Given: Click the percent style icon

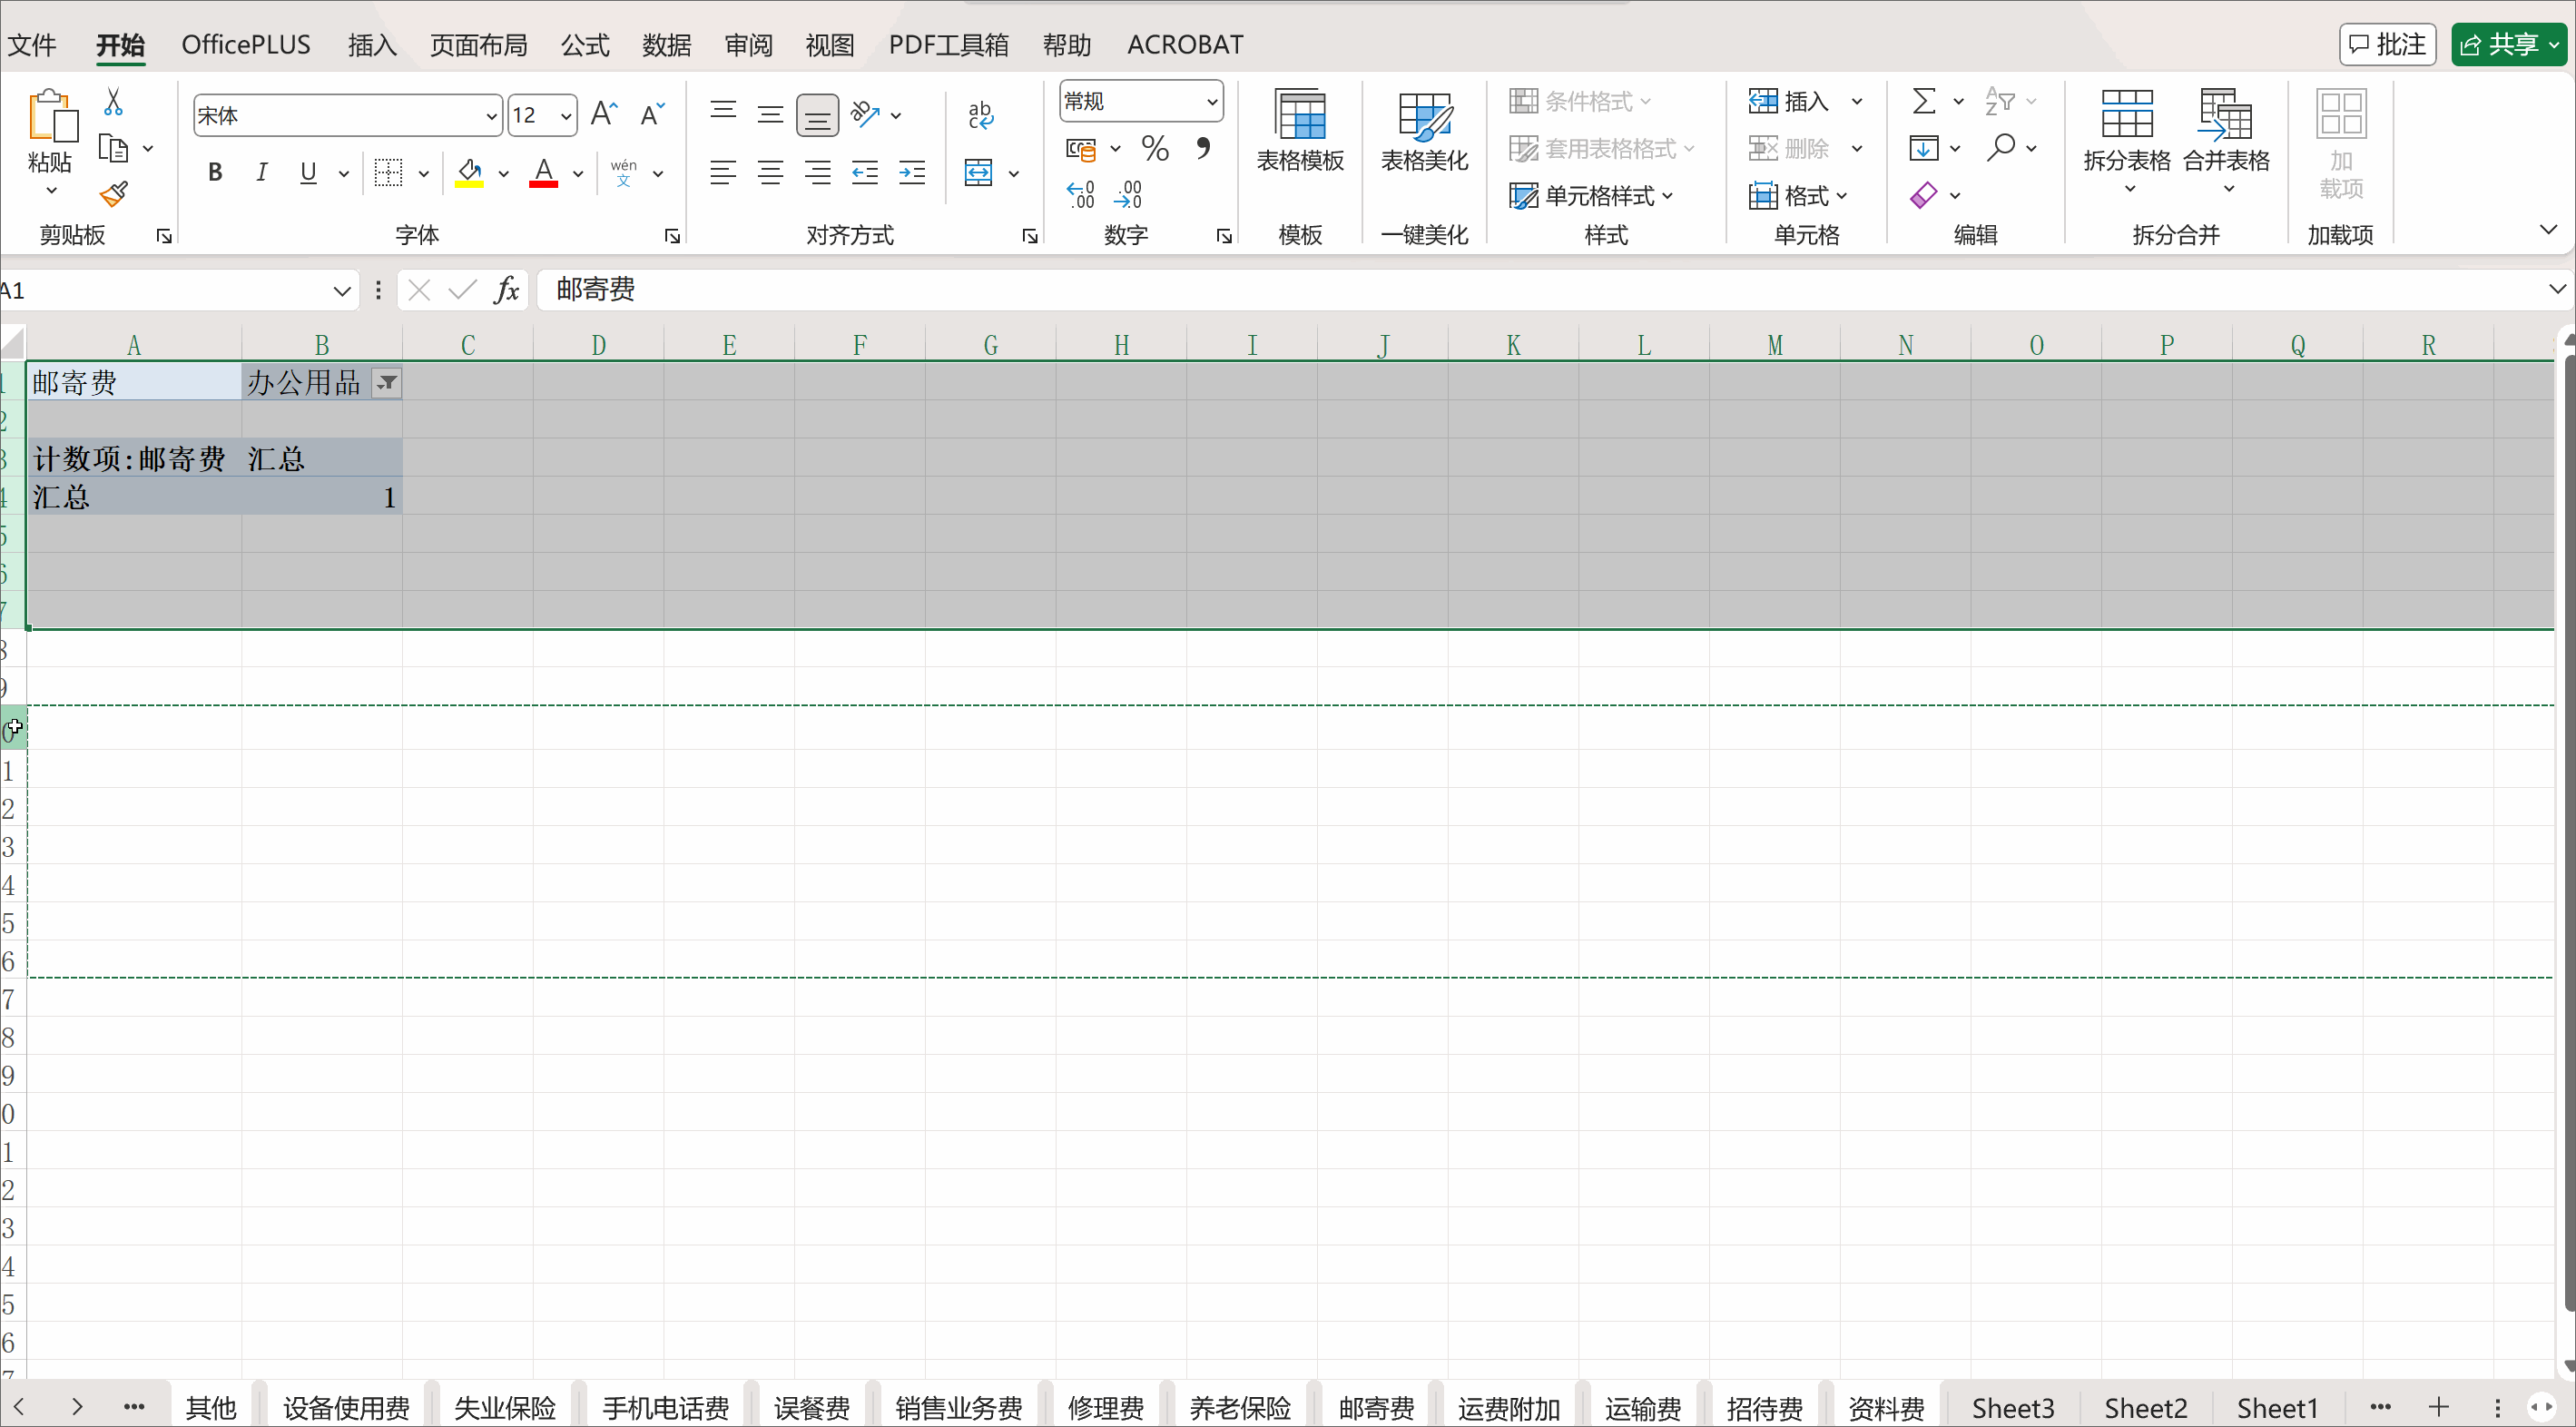Looking at the screenshot, I should pos(1155,149).
